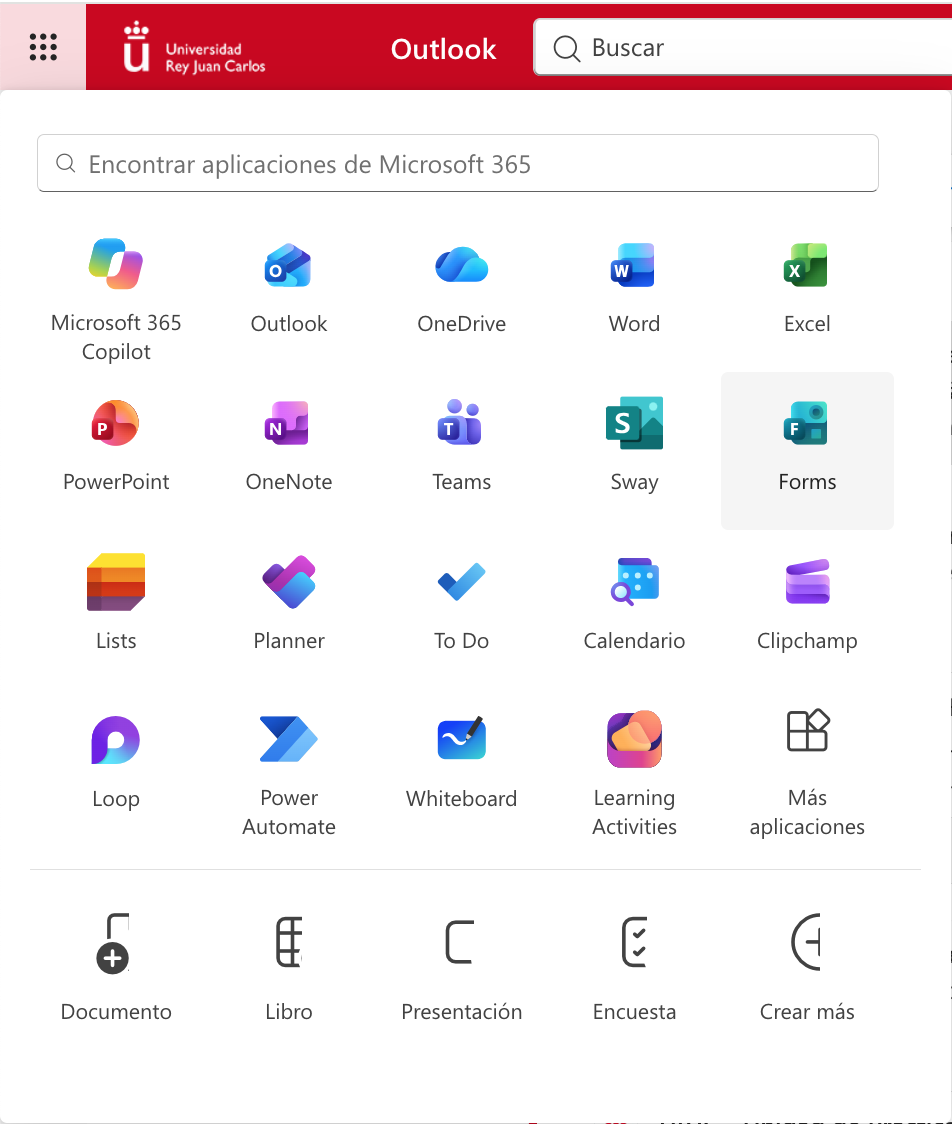
Task: Launch the Outlook app tile
Action: [x=289, y=293]
